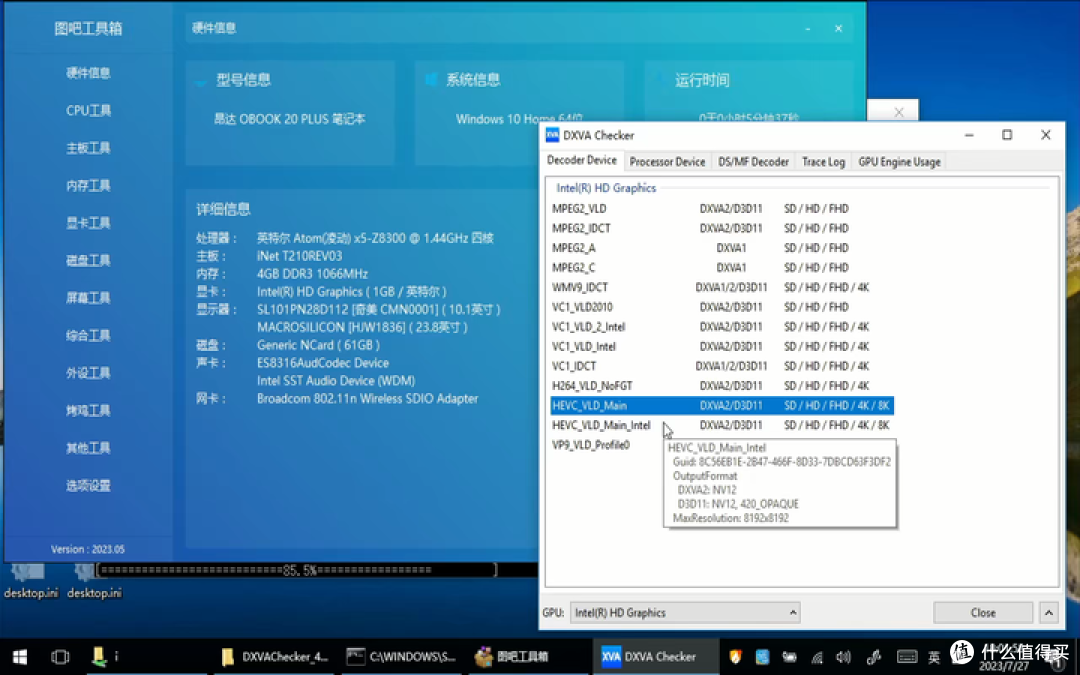Switch to DXVAChecker_4 folder taskbar item

[275, 656]
